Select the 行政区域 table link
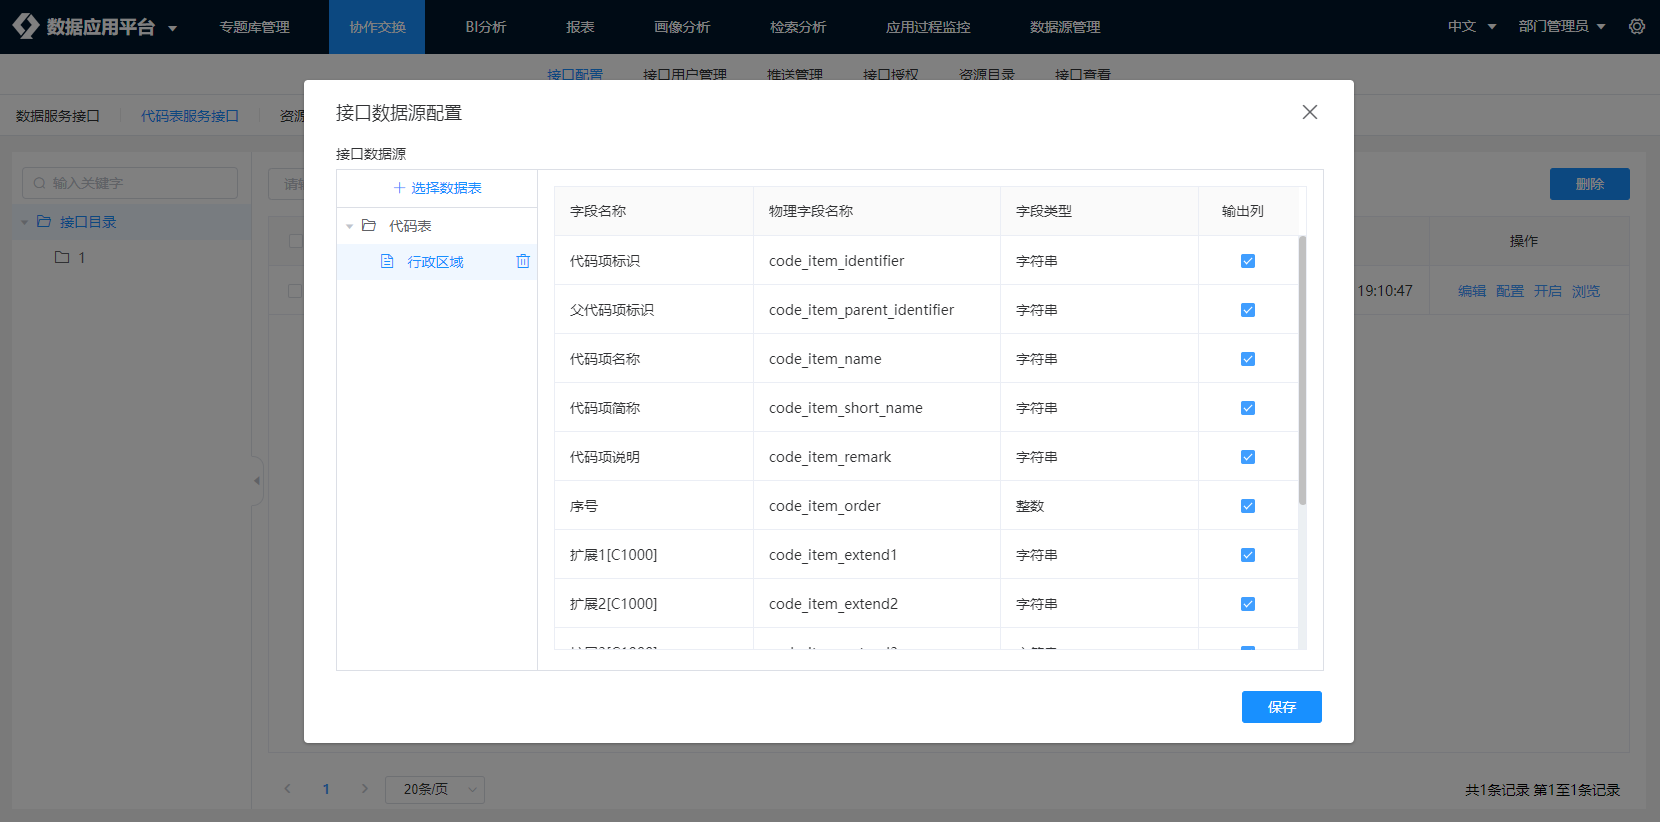The width and height of the screenshot is (1660, 822). click(x=435, y=262)
